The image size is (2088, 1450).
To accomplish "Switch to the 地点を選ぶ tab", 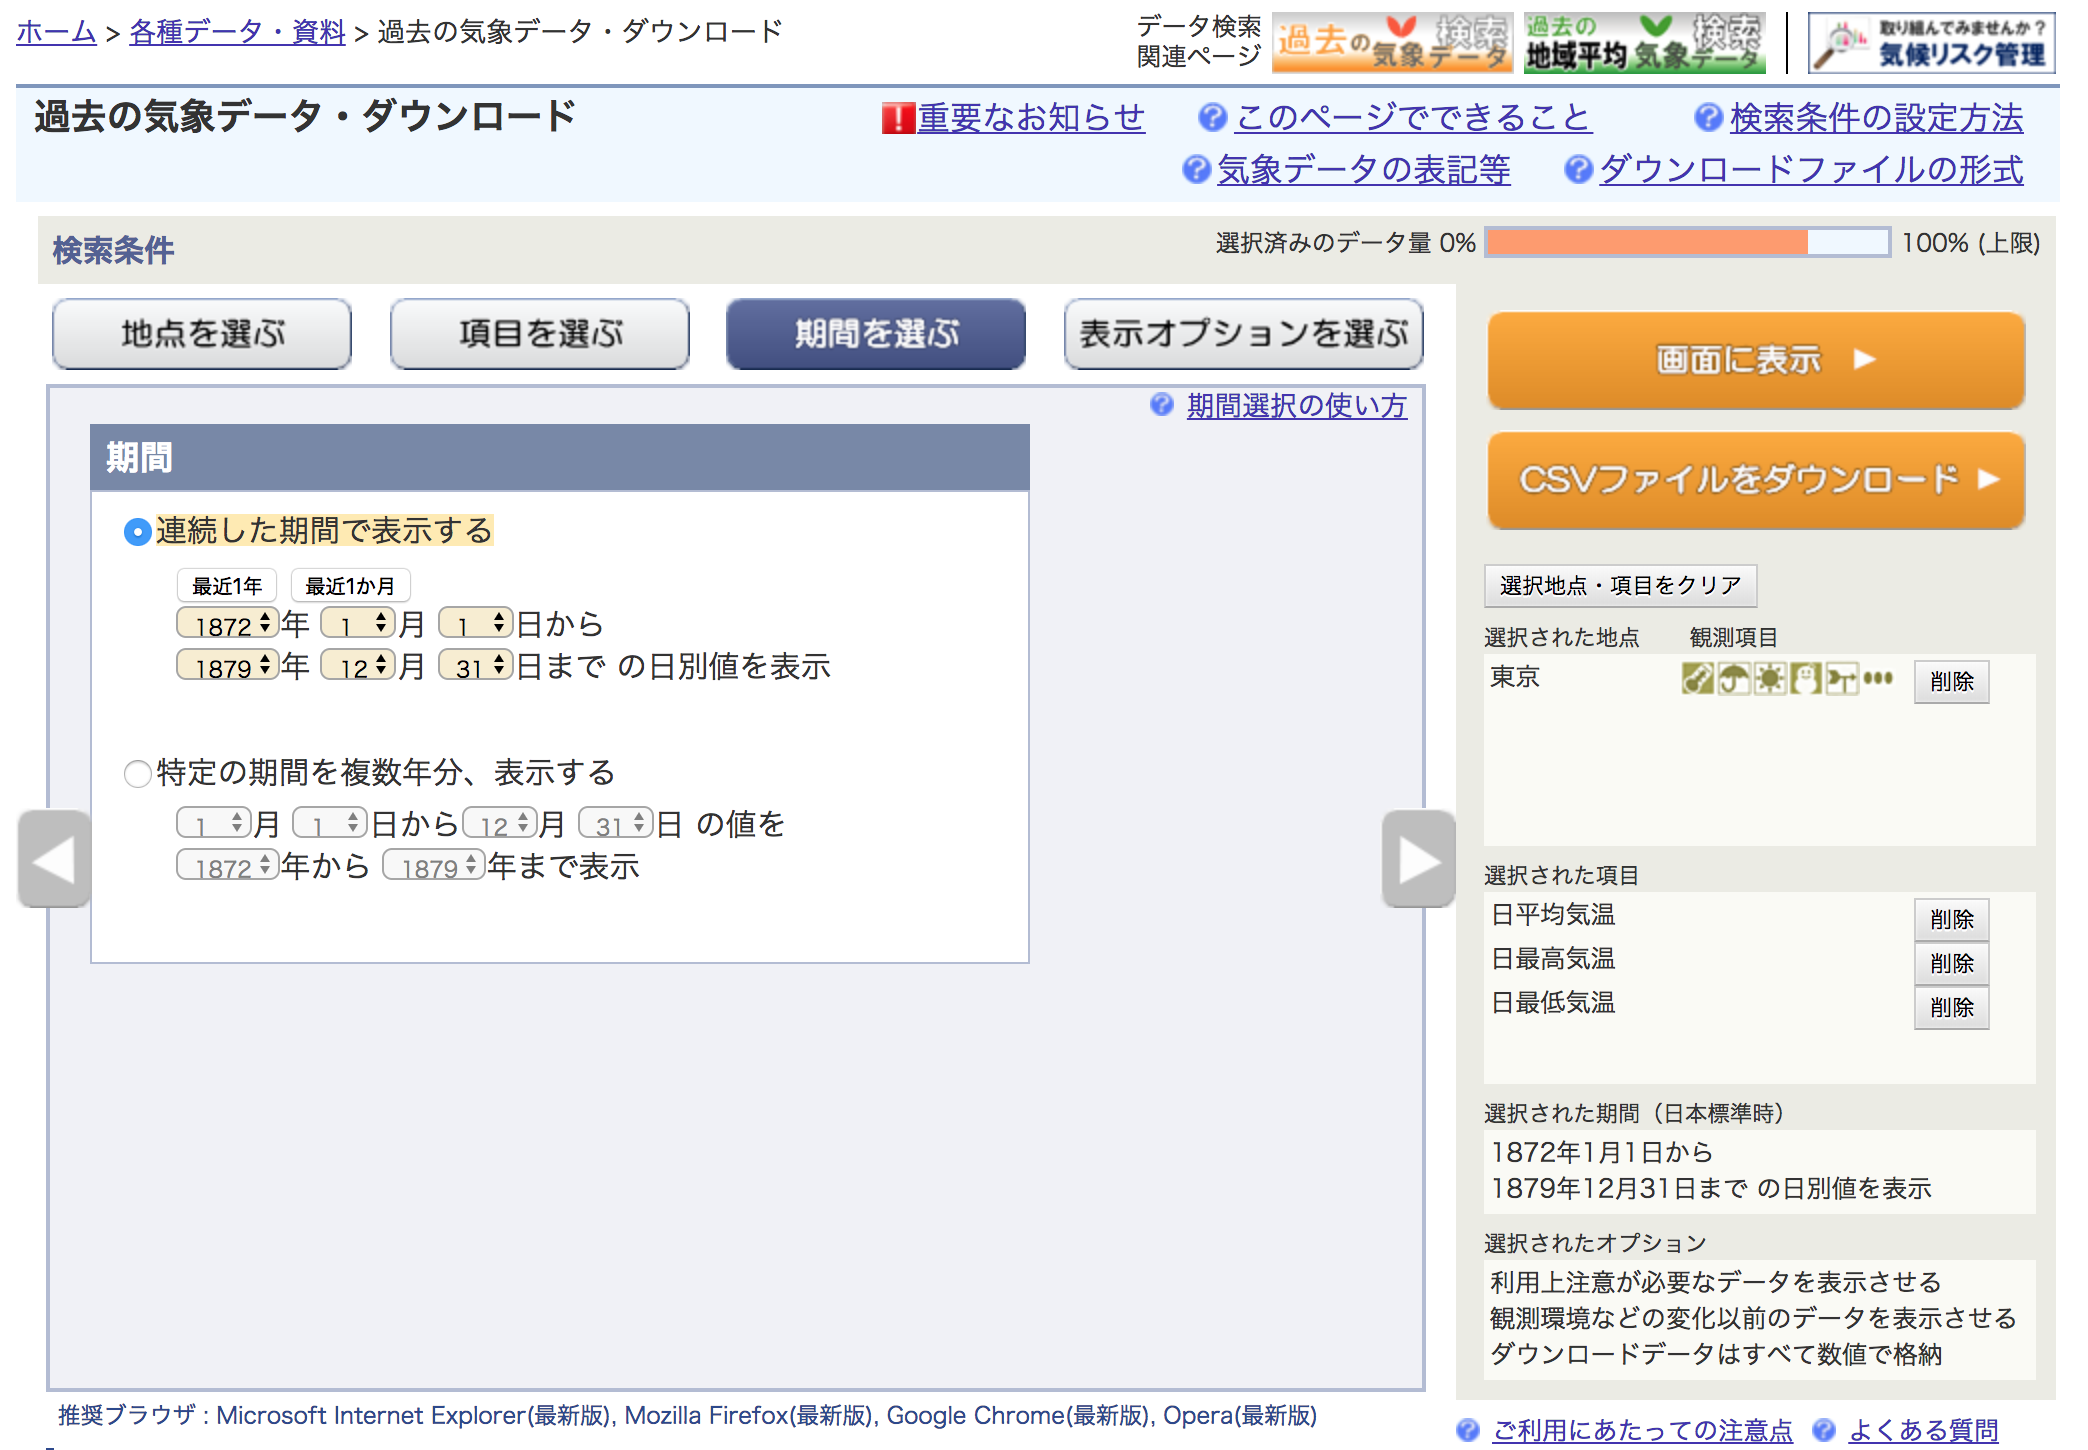I will coord(202,334).
